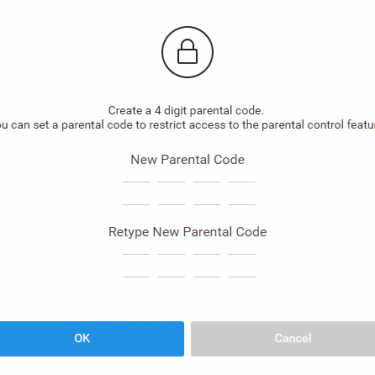The image size is (375, 375).
Task: Select the third digit field of New Parental Code
Action: pos(207,193)
